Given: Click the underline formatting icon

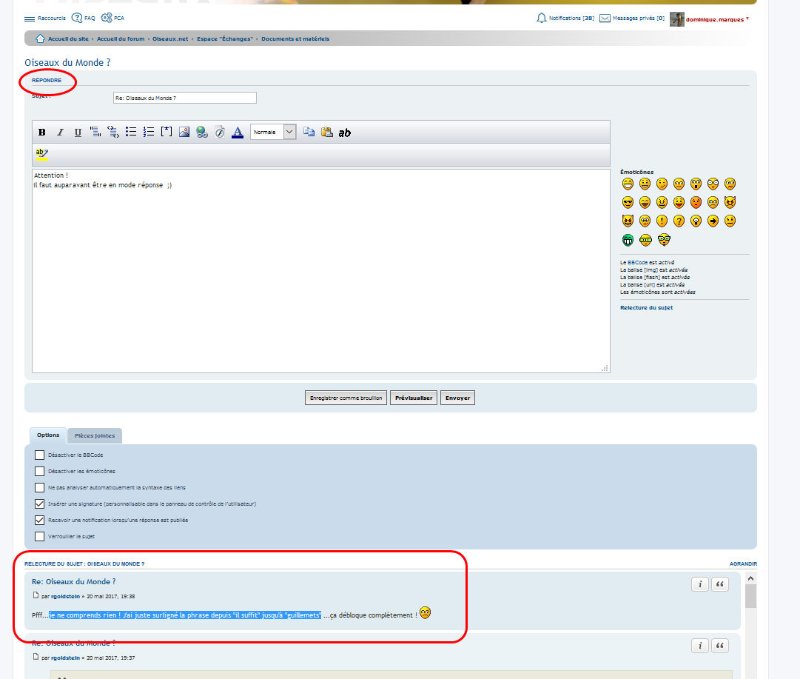Looking at the screenshot, I should point(77,132).
